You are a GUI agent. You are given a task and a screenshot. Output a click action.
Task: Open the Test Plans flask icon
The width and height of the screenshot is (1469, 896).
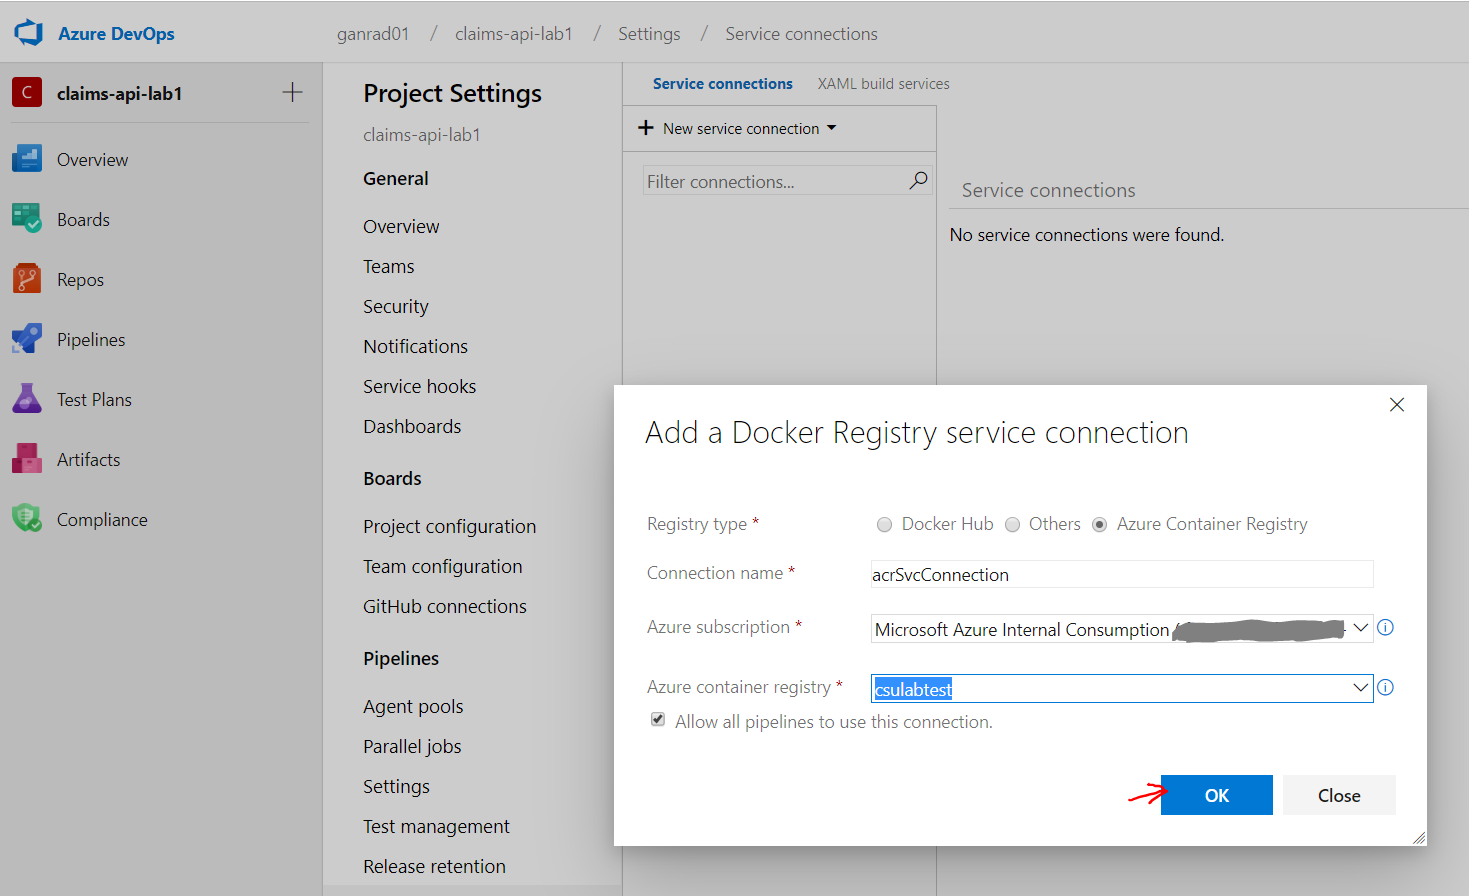(x=27, y=399)
